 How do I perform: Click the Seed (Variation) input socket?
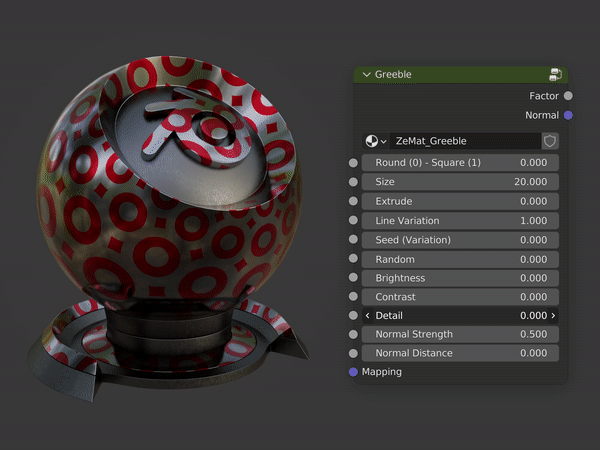(353, 240)
